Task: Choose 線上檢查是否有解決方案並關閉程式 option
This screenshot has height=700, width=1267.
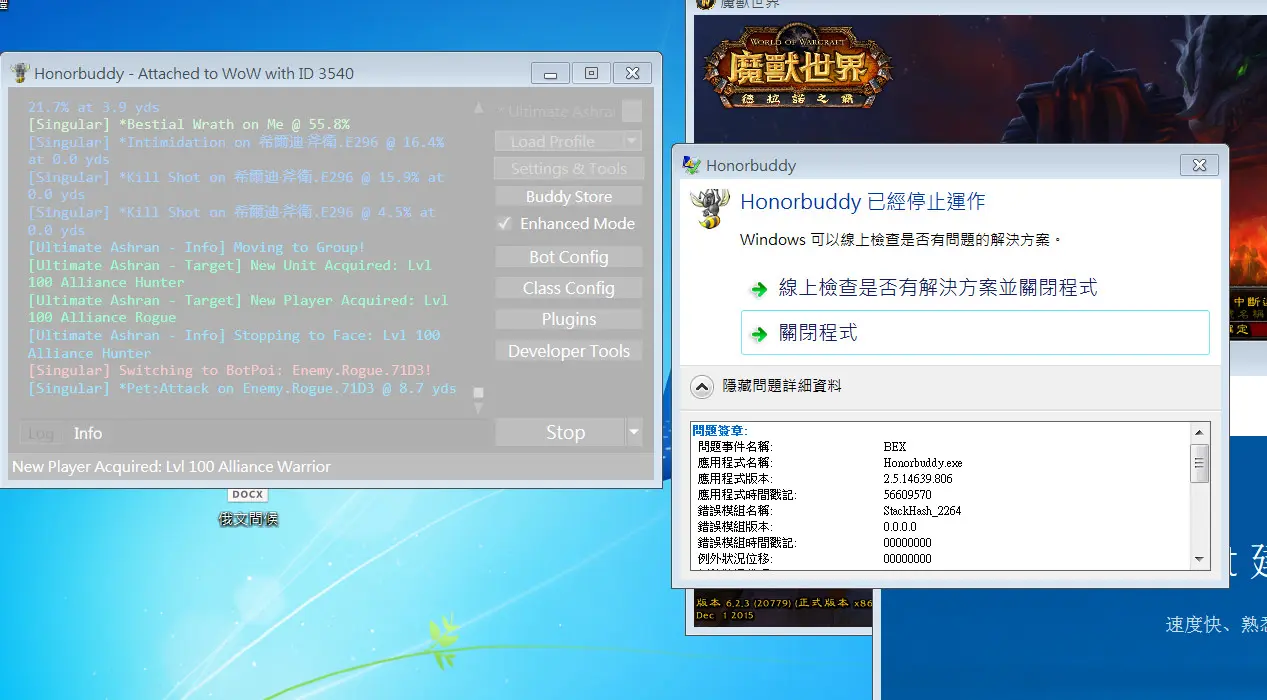Action: click(975, 289)
